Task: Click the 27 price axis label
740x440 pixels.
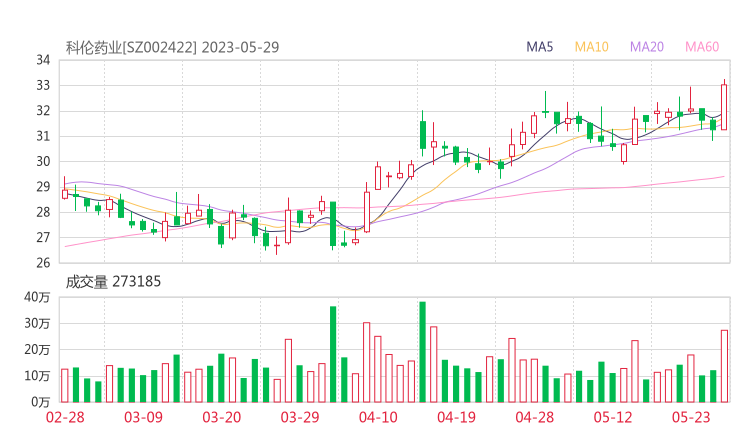Action: [x=43, y=237]
